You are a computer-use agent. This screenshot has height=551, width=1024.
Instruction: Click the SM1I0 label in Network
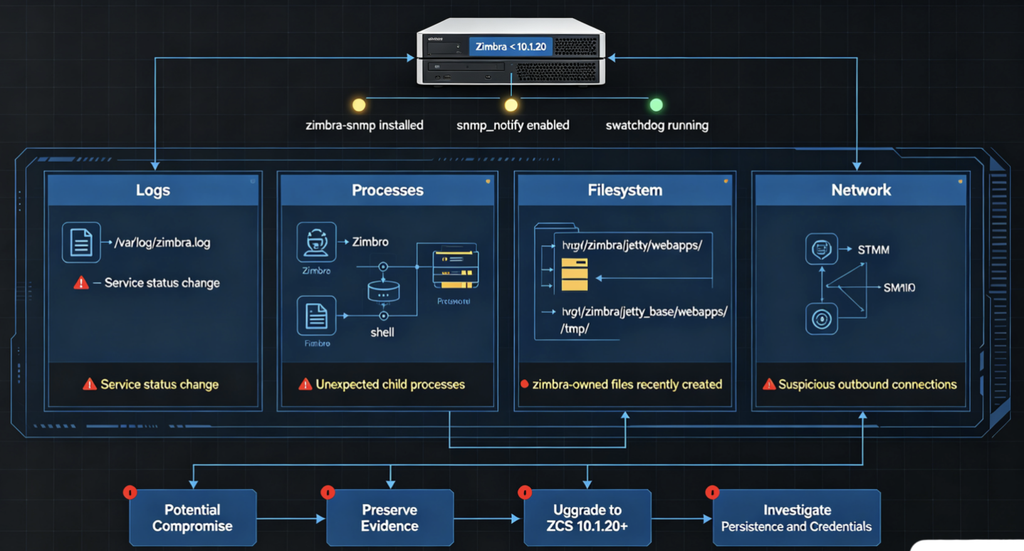(x=899, y=287)
